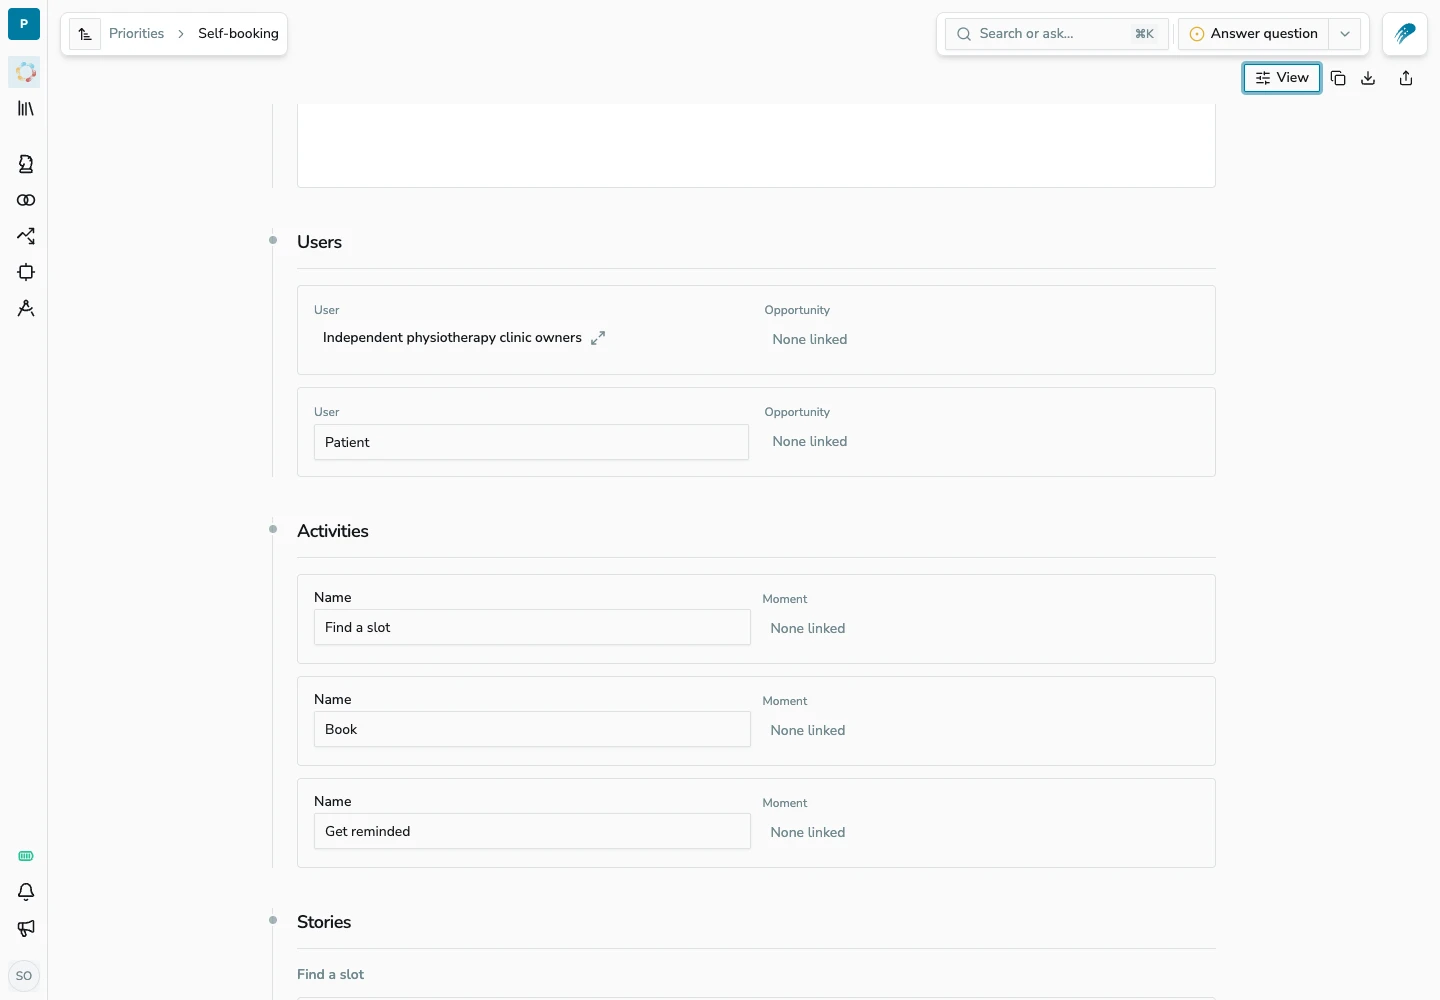The height and width of the screenshot is (1000, 1440).
Task: Go to Priorities in the breadcrumb
Action: 136,34
